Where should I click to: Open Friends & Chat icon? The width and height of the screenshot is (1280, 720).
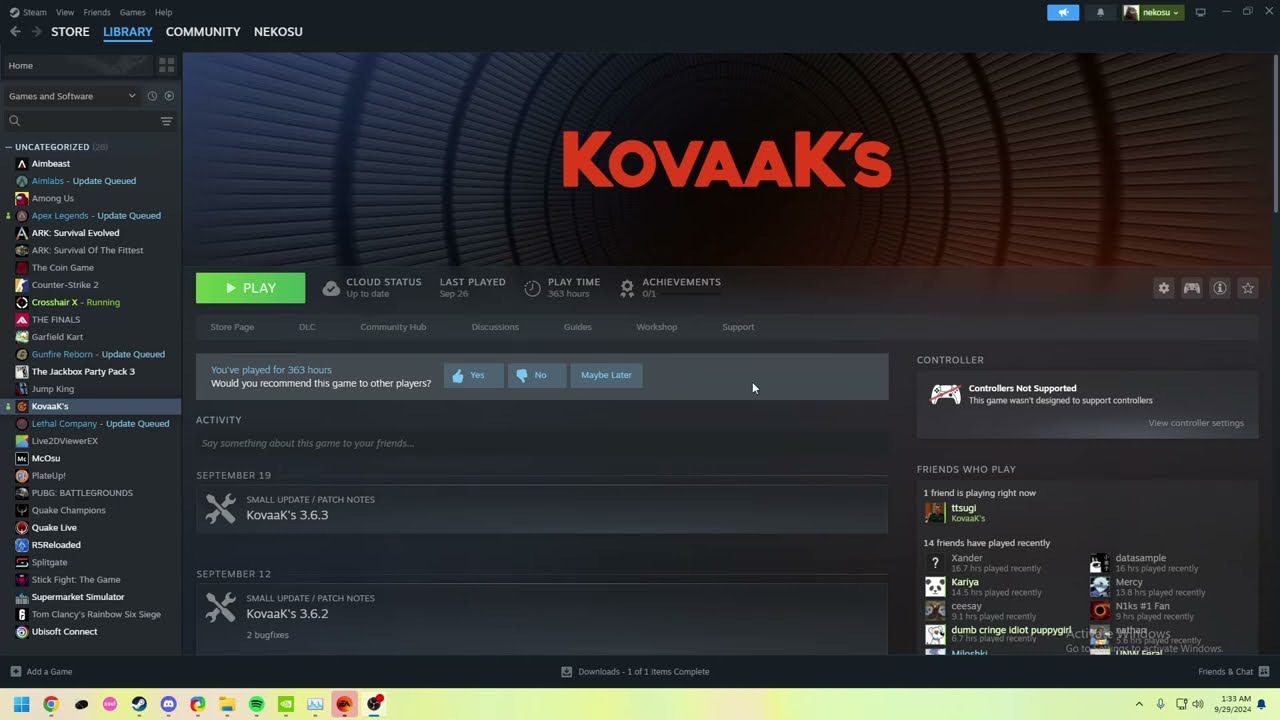1264,671
